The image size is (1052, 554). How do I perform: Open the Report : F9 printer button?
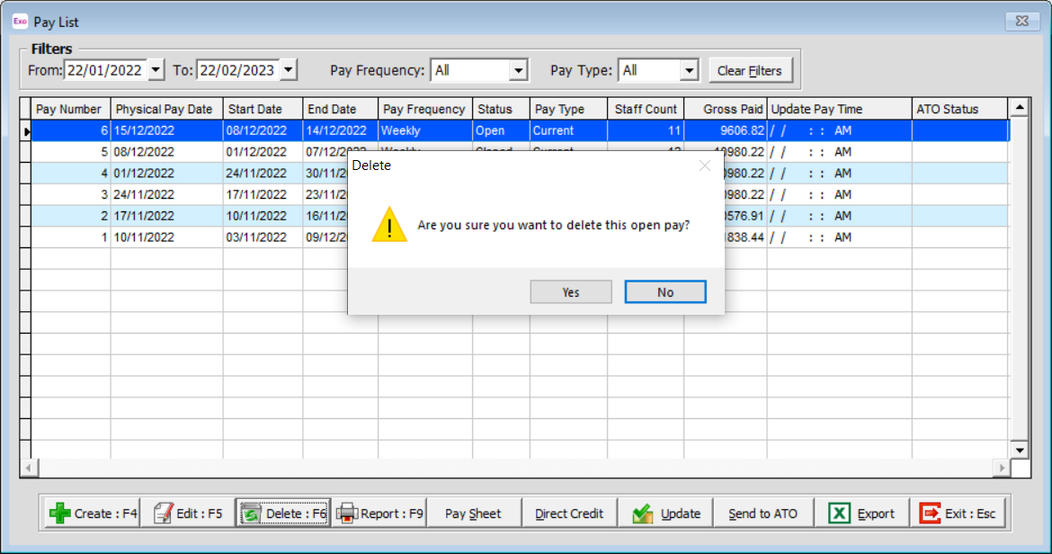click(x=380, y=513)
